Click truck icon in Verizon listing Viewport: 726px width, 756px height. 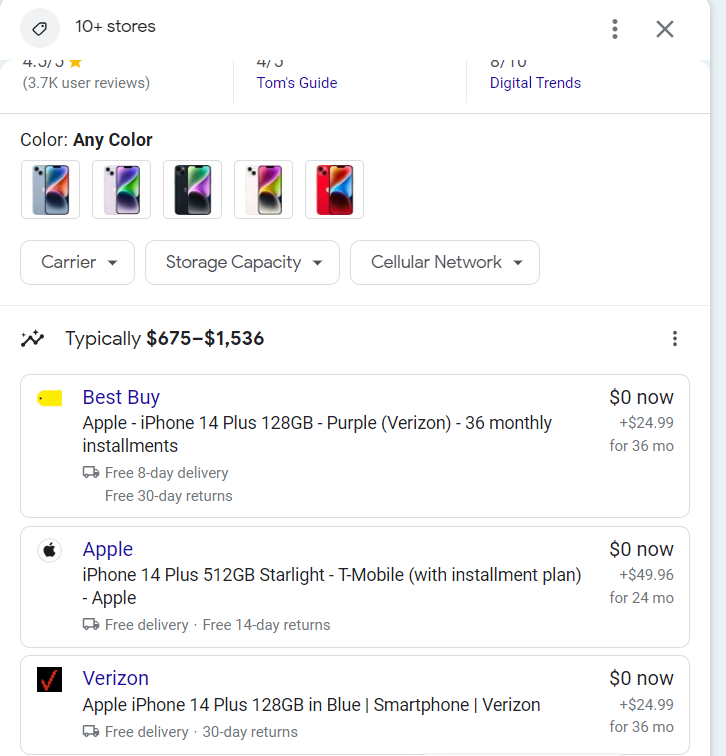point(91,731)
